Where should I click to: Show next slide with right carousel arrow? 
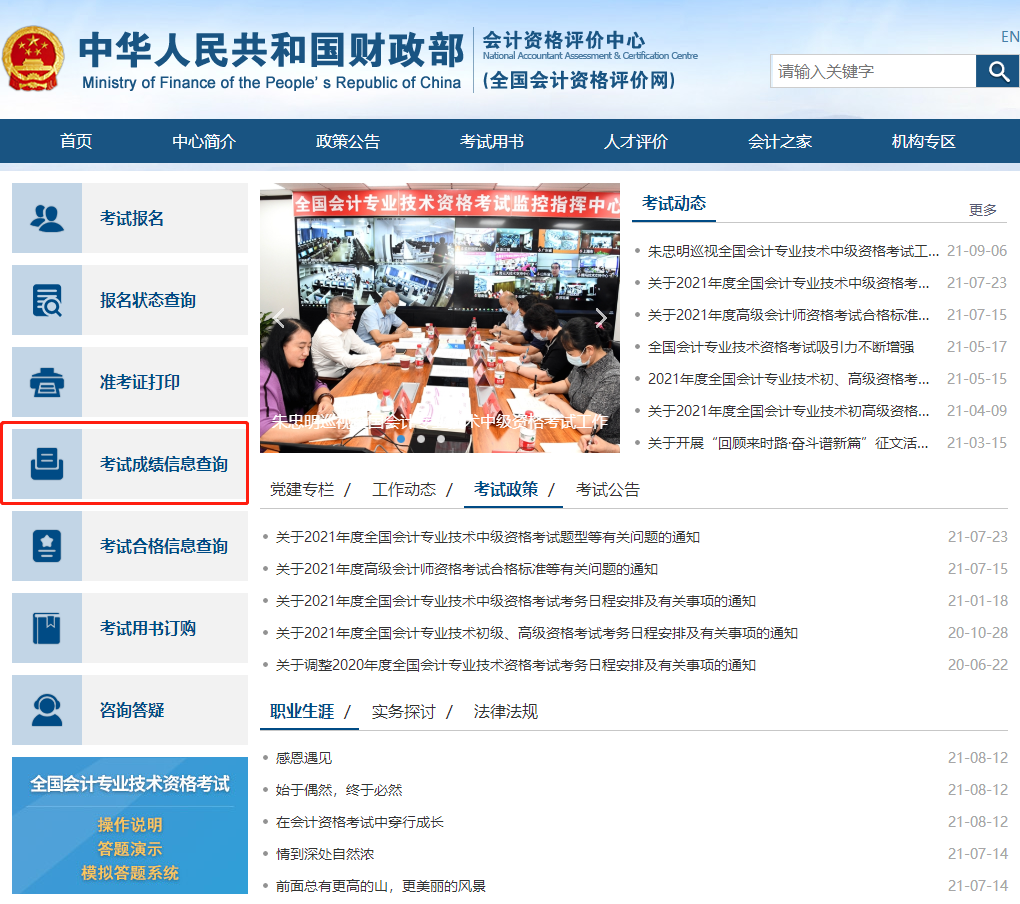[x=601, y=319]
